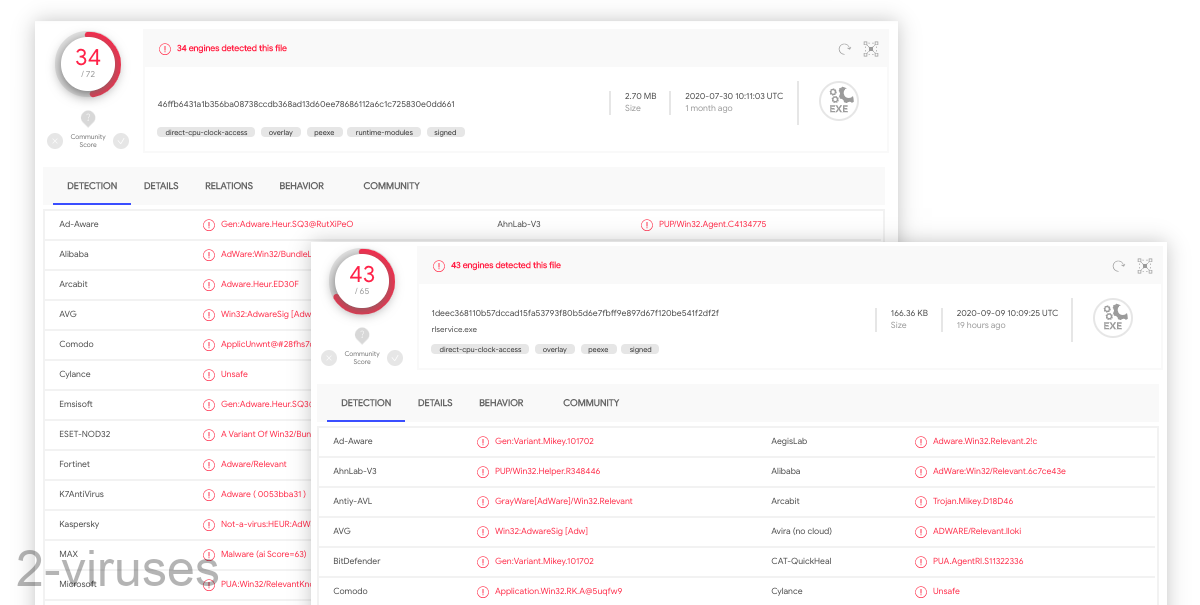Click the ESET-NOD32 engine name
1200x605 pixels.
(x=85, y=434)
